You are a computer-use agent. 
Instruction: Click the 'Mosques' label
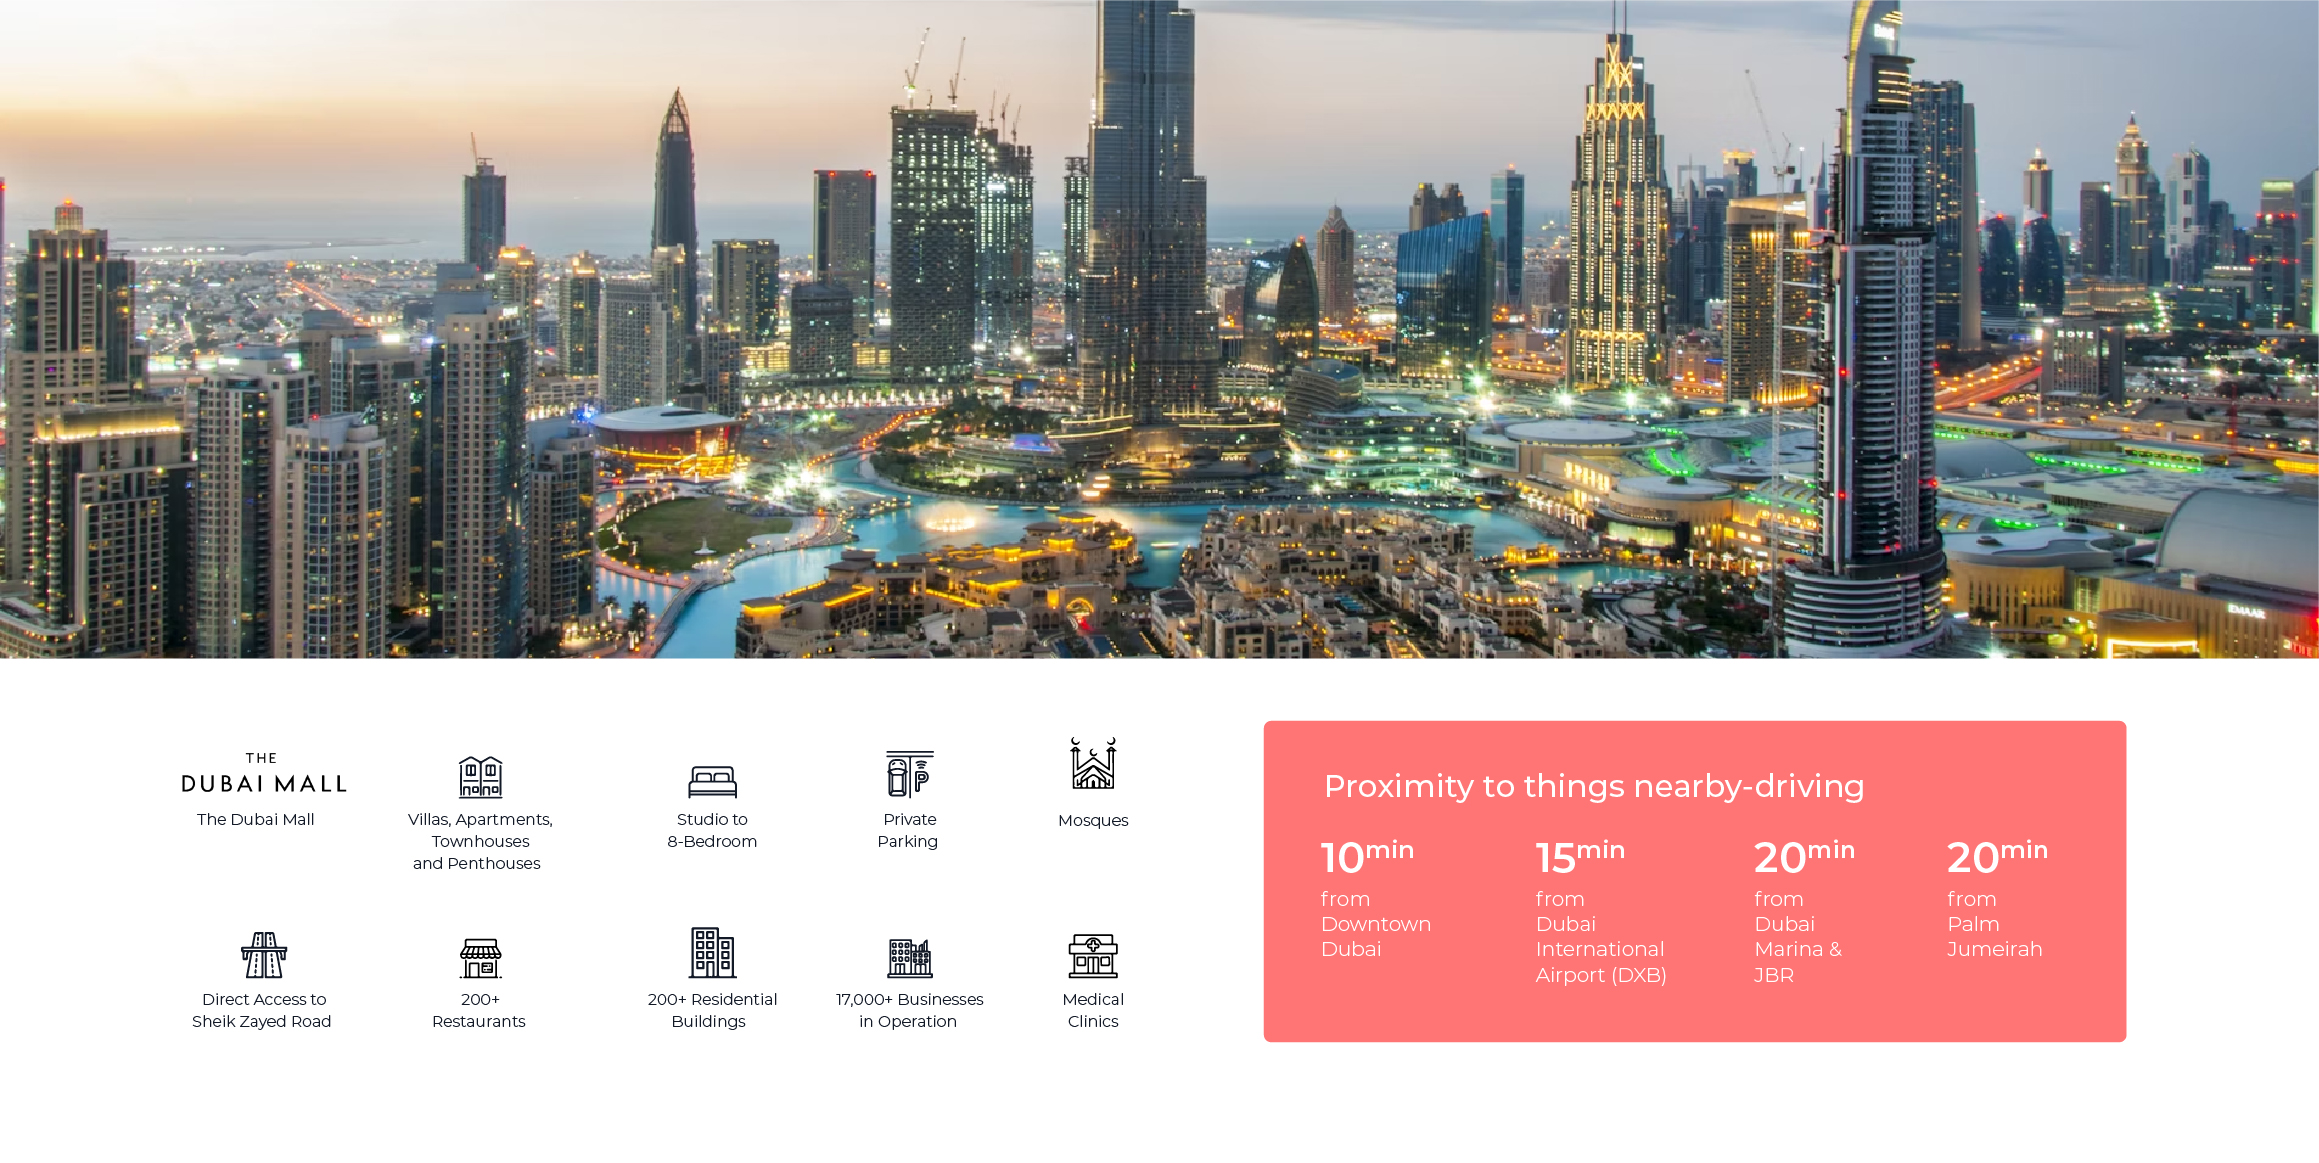1093,821
